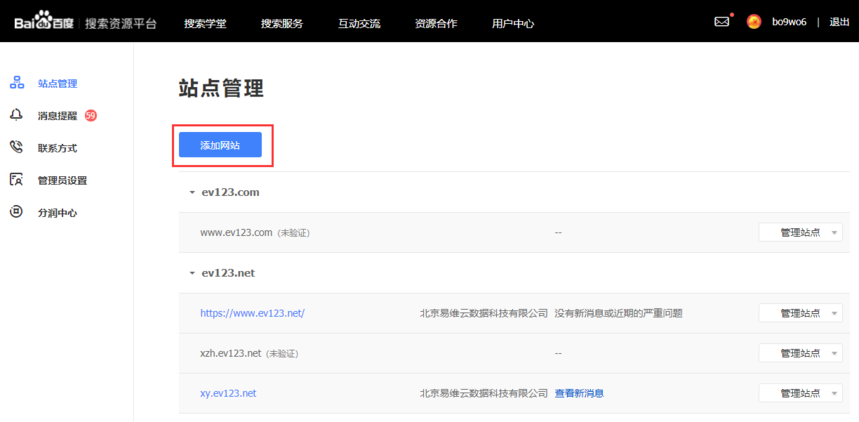Image resolution: width=859 pixels, height=422 pixels.
Task: Collapse the ev123.com site group
Action: click(x=192, y=191)
